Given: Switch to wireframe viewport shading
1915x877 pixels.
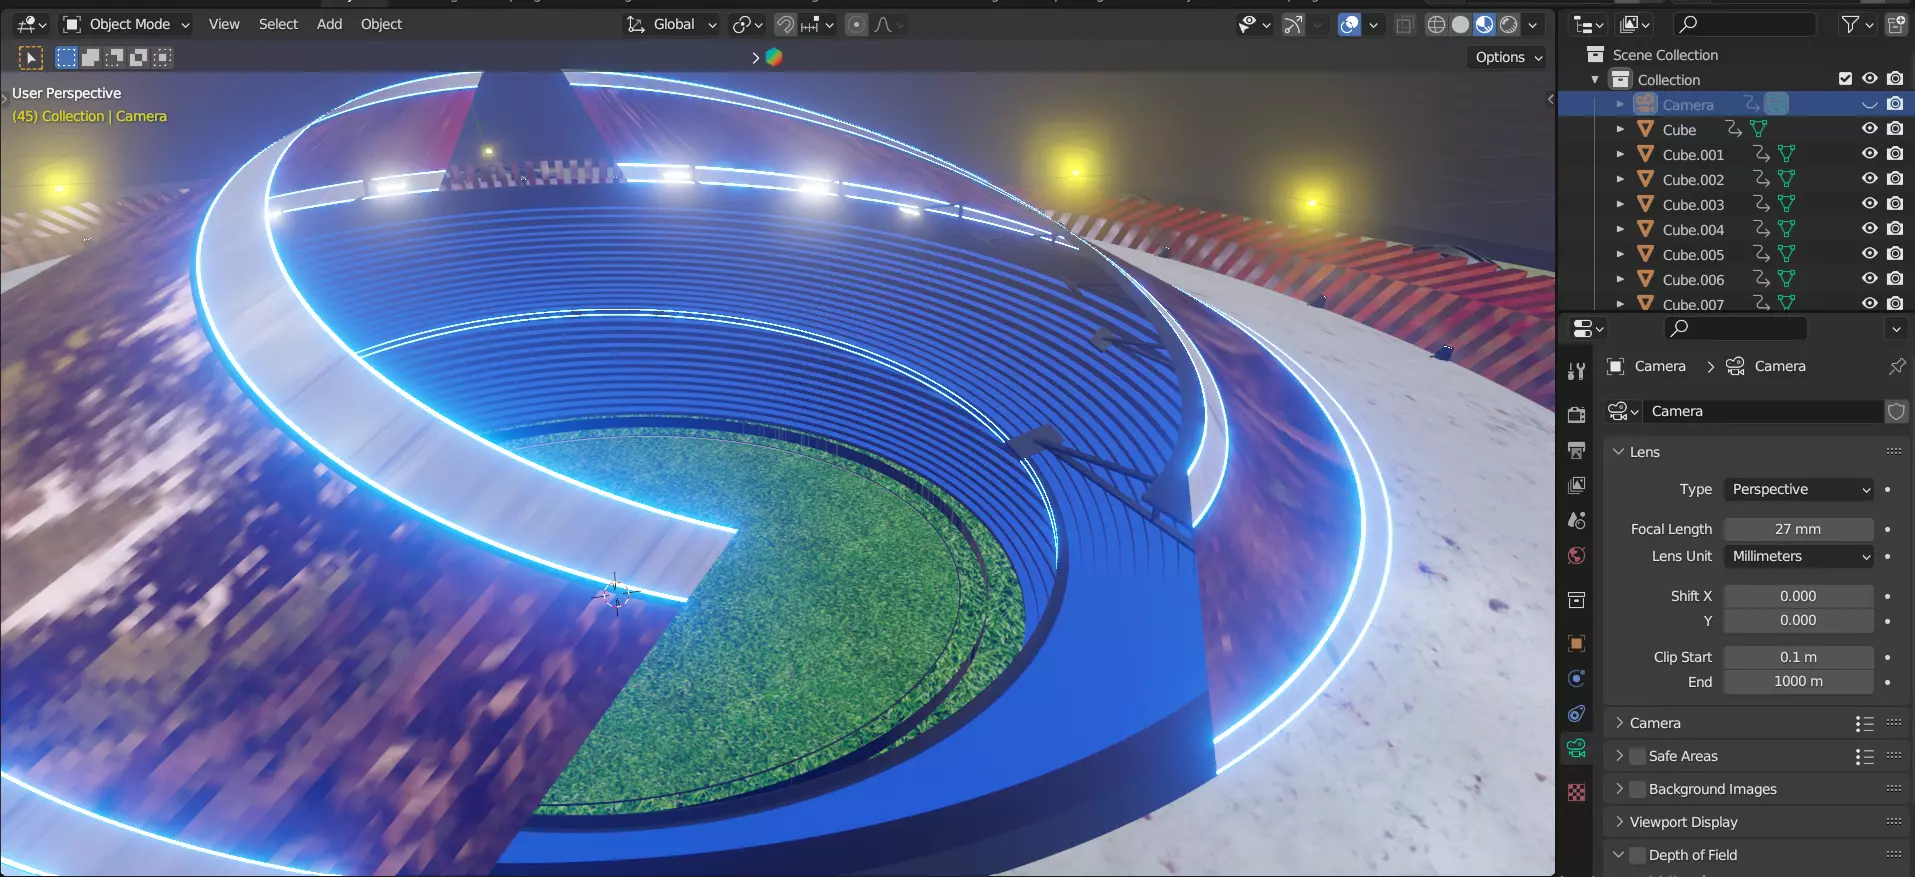Looking at the screenshot, I should pos(1436,24).
